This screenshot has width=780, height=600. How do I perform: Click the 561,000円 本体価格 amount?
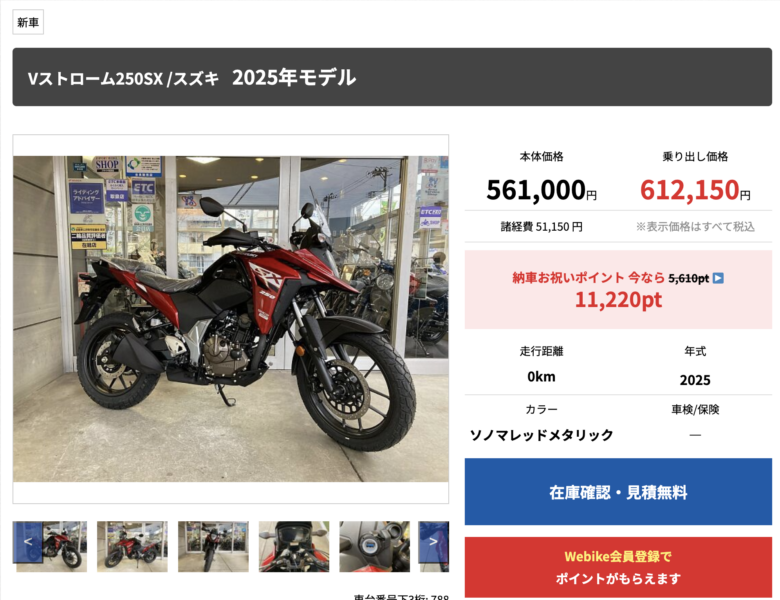[541, 190]
